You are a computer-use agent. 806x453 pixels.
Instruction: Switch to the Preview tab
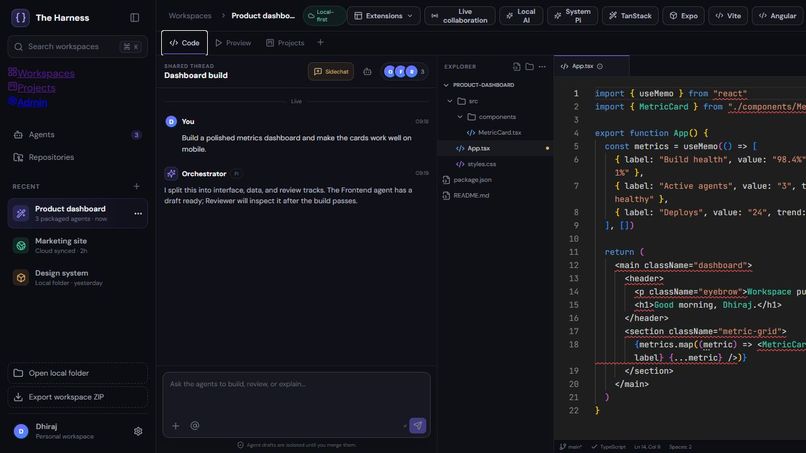pyautogui.click(x=233, y=43)
